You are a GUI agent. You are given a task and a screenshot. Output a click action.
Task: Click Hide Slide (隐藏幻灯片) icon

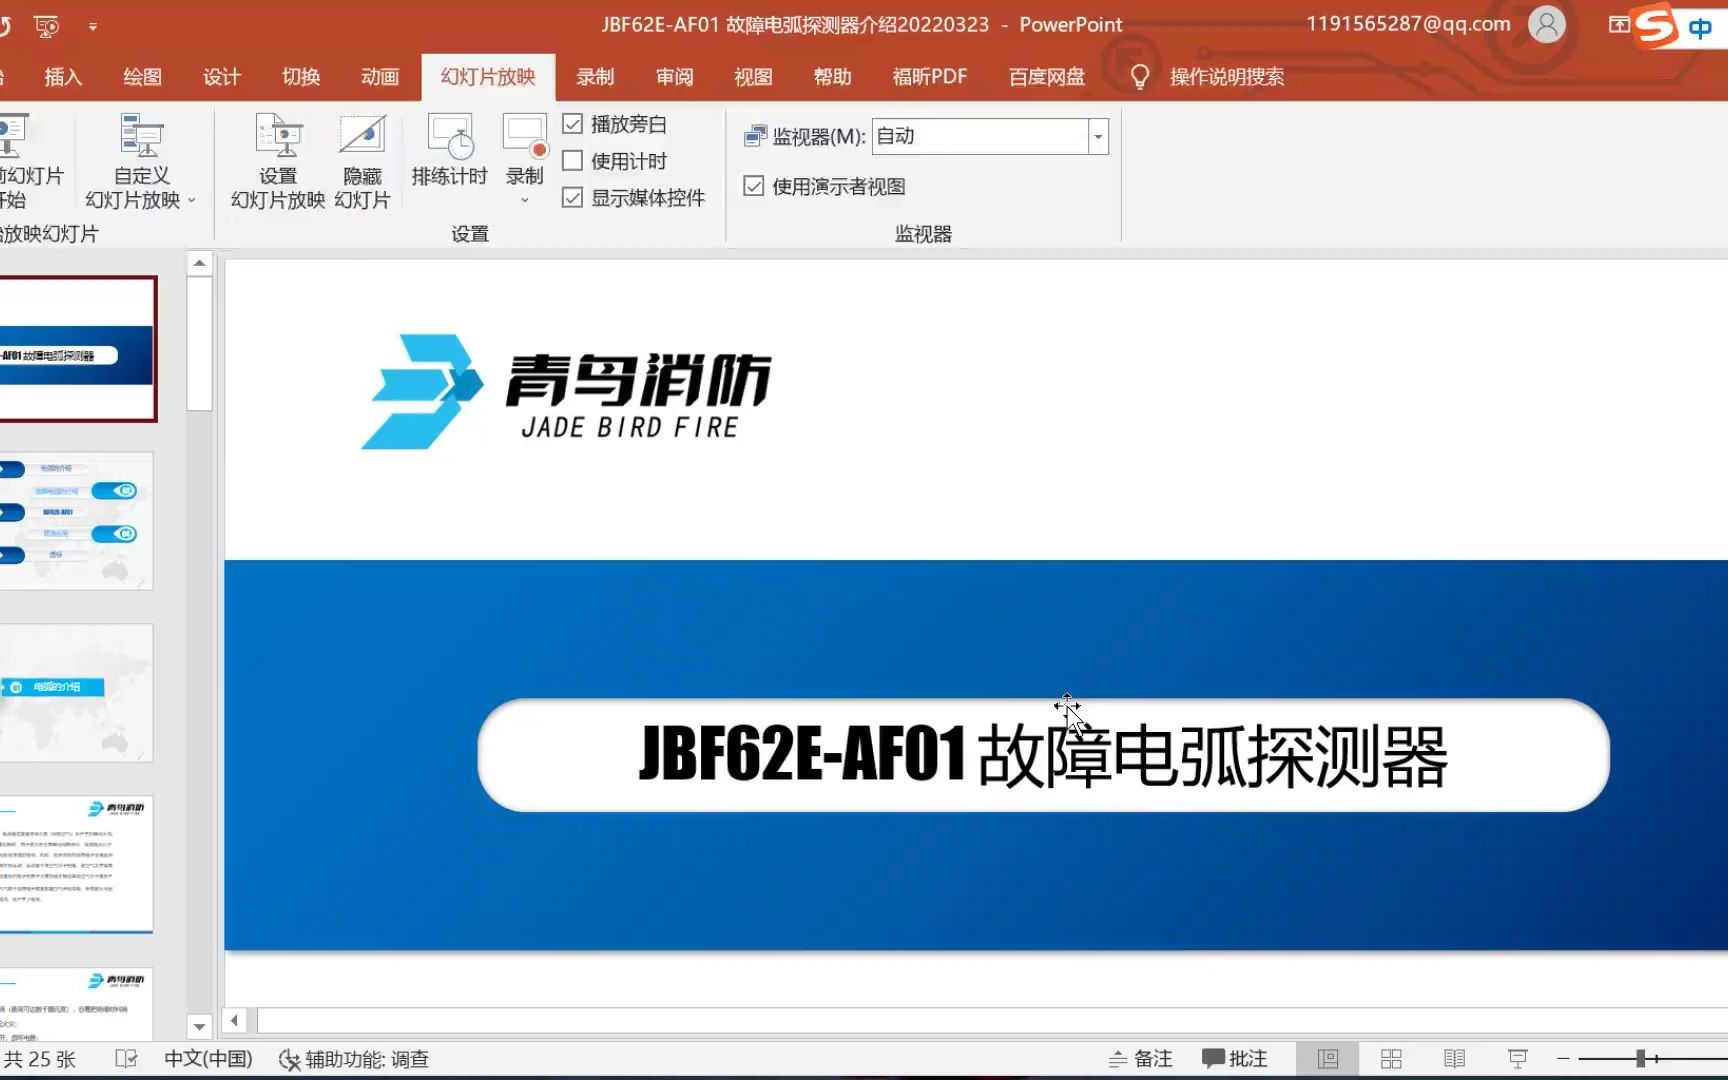362,162
